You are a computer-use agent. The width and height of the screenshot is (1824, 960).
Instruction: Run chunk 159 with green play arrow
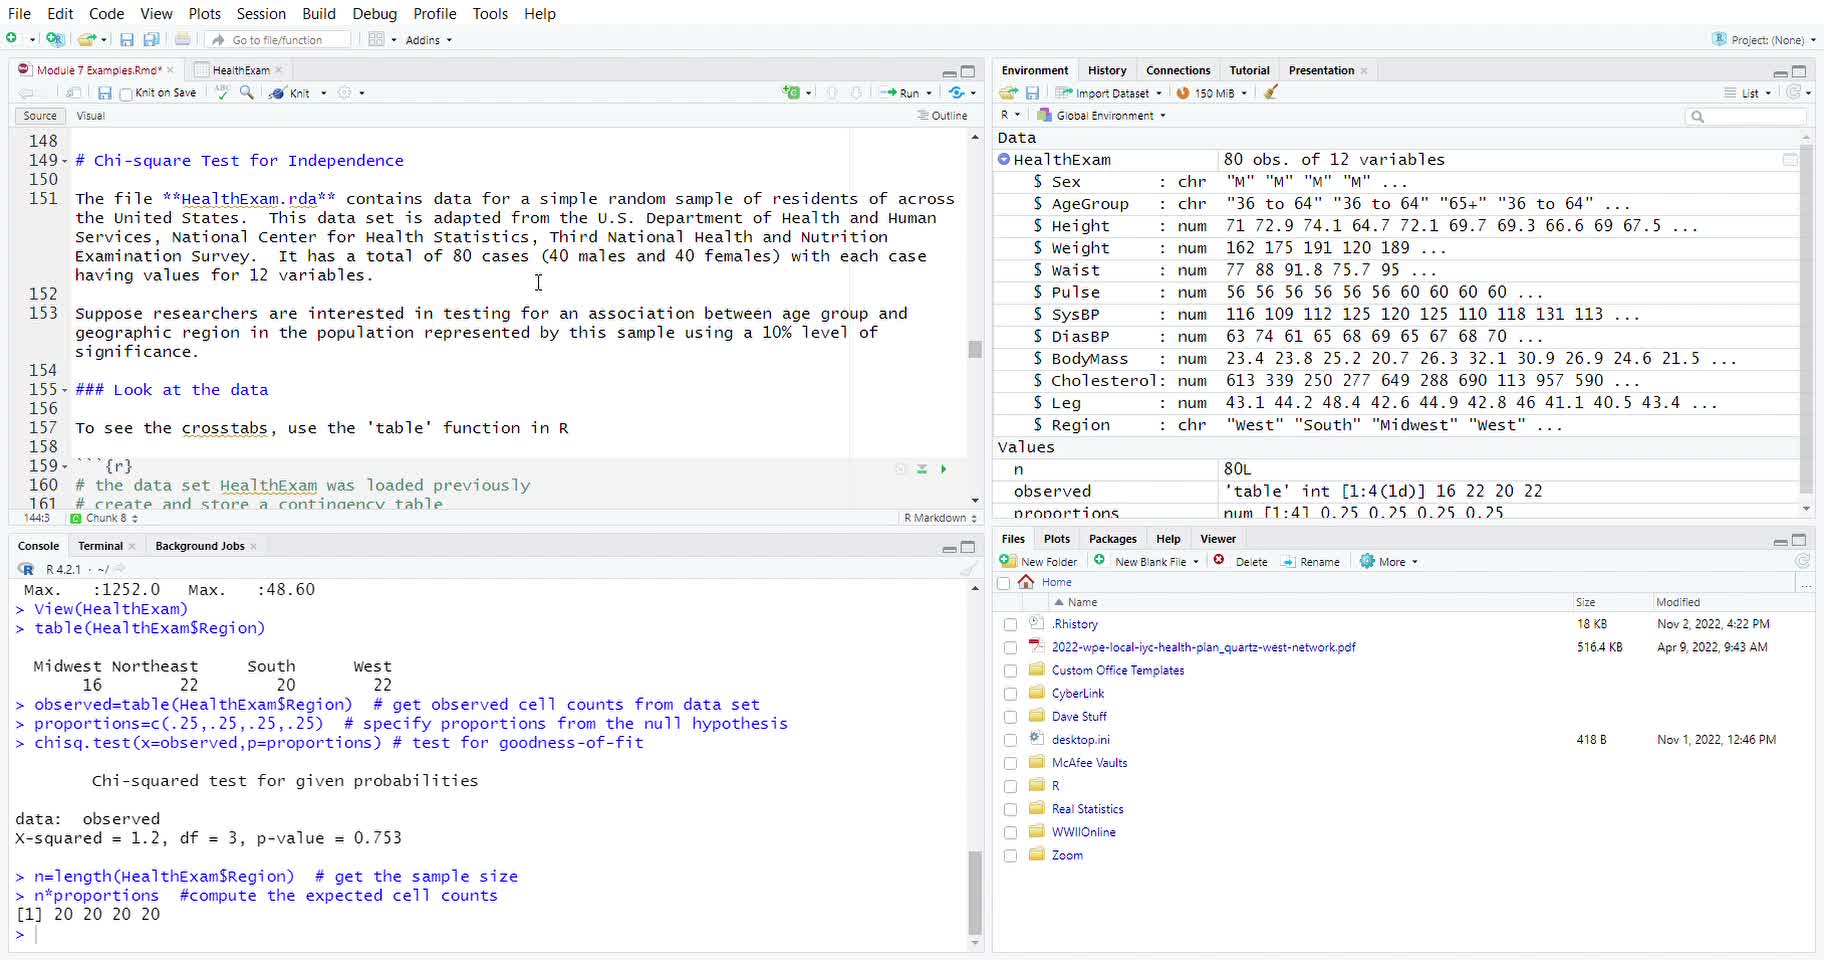(x=943, y=469)
